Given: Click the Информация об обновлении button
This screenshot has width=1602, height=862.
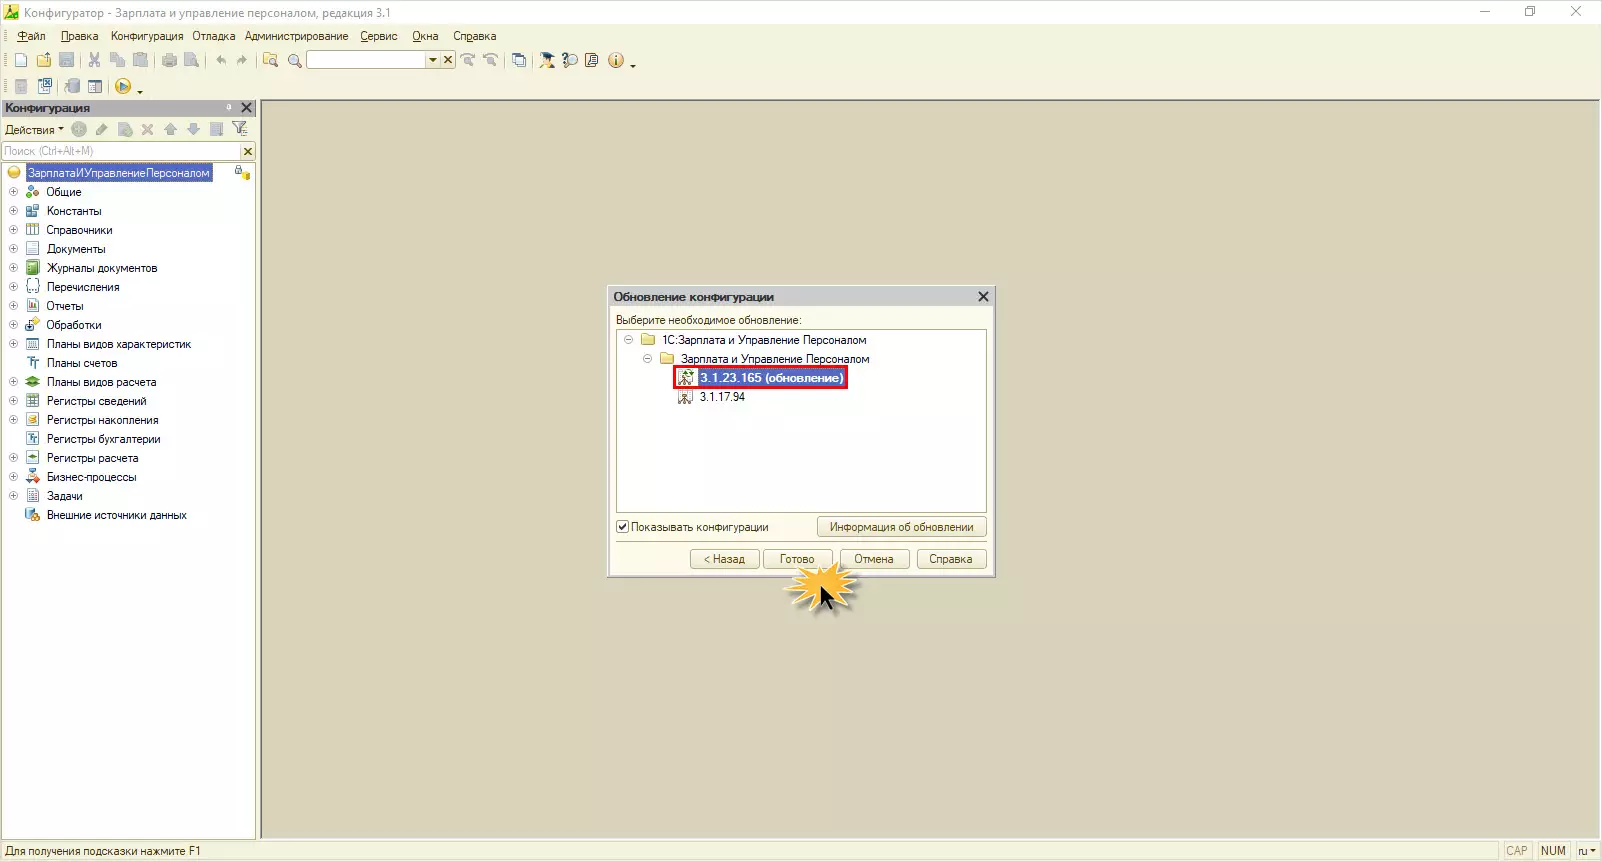Looking at the screenshot, I should click(902, 527).
